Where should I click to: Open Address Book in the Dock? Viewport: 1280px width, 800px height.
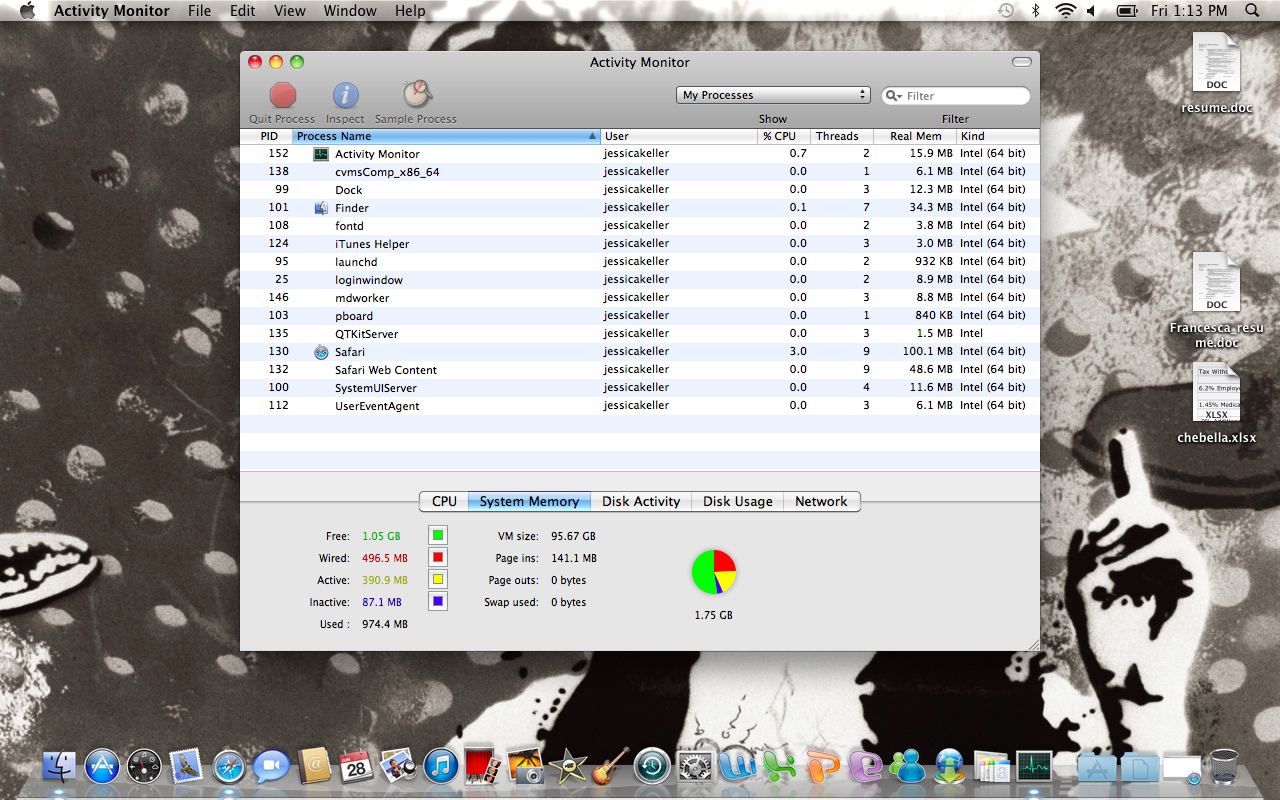pos(314,767)
